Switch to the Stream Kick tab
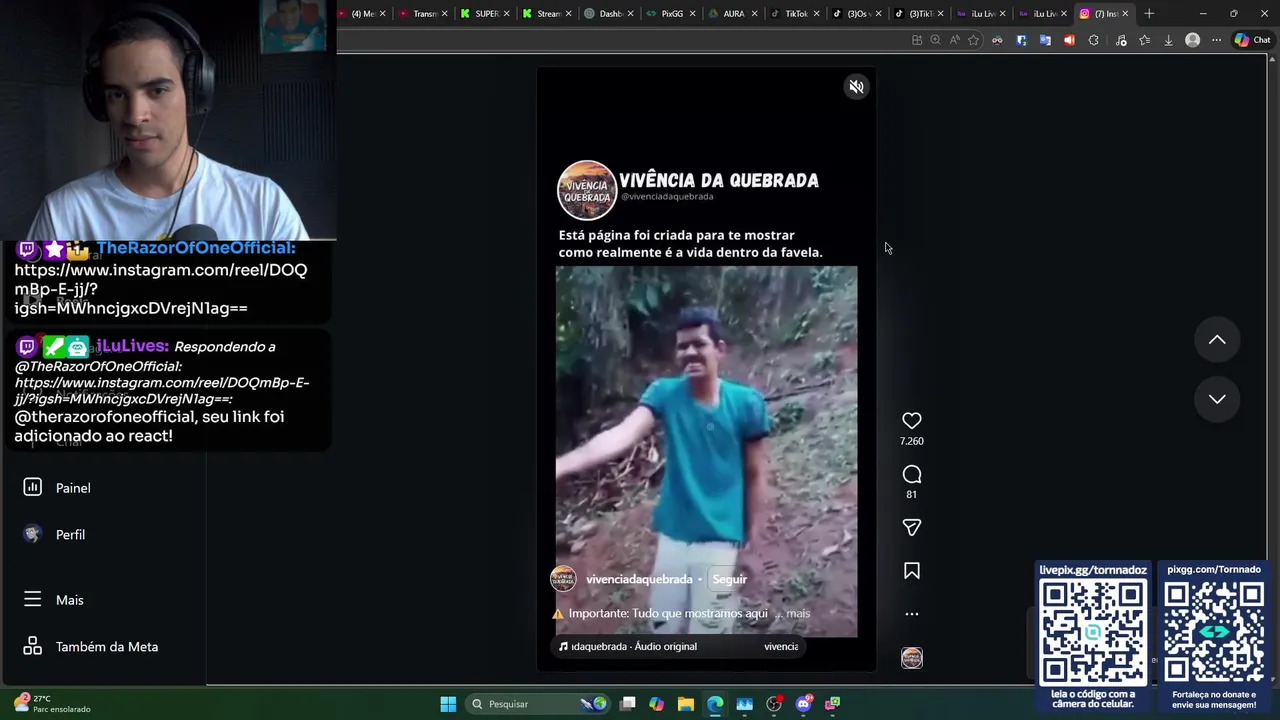Viewport: 1280px width, 720px height. (548, 14)
